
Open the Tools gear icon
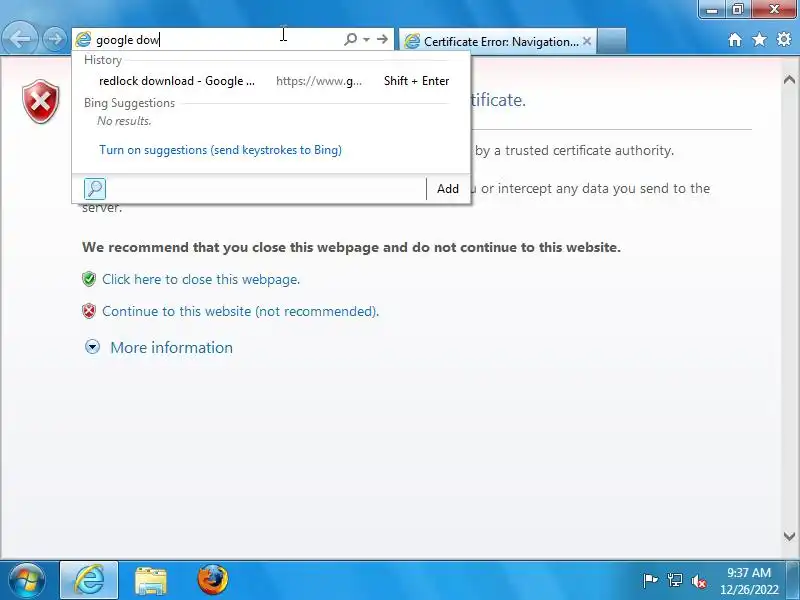click(x=784, y=39)
